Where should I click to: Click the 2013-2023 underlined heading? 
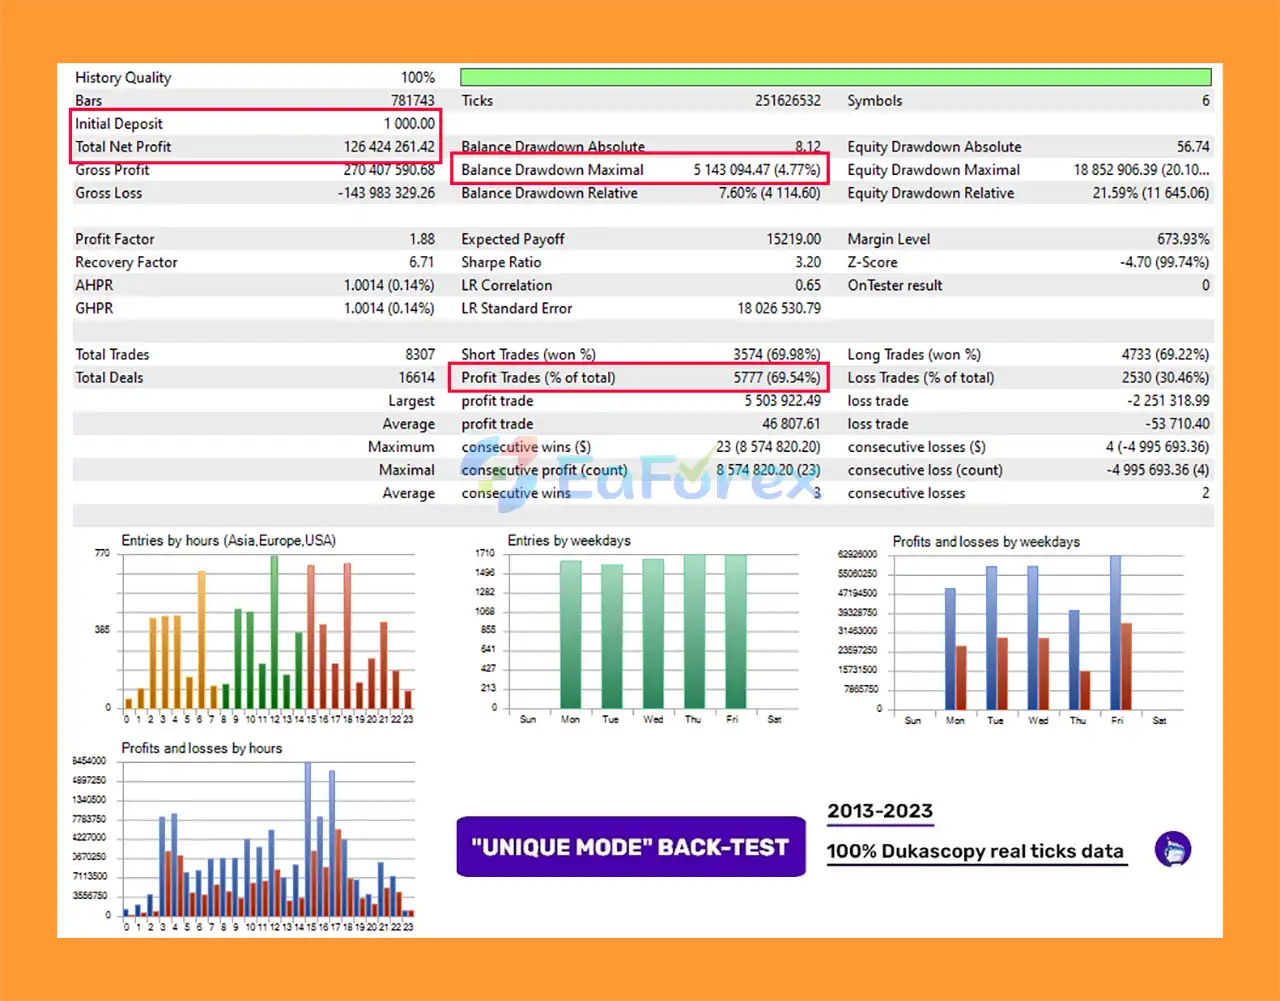880,811
